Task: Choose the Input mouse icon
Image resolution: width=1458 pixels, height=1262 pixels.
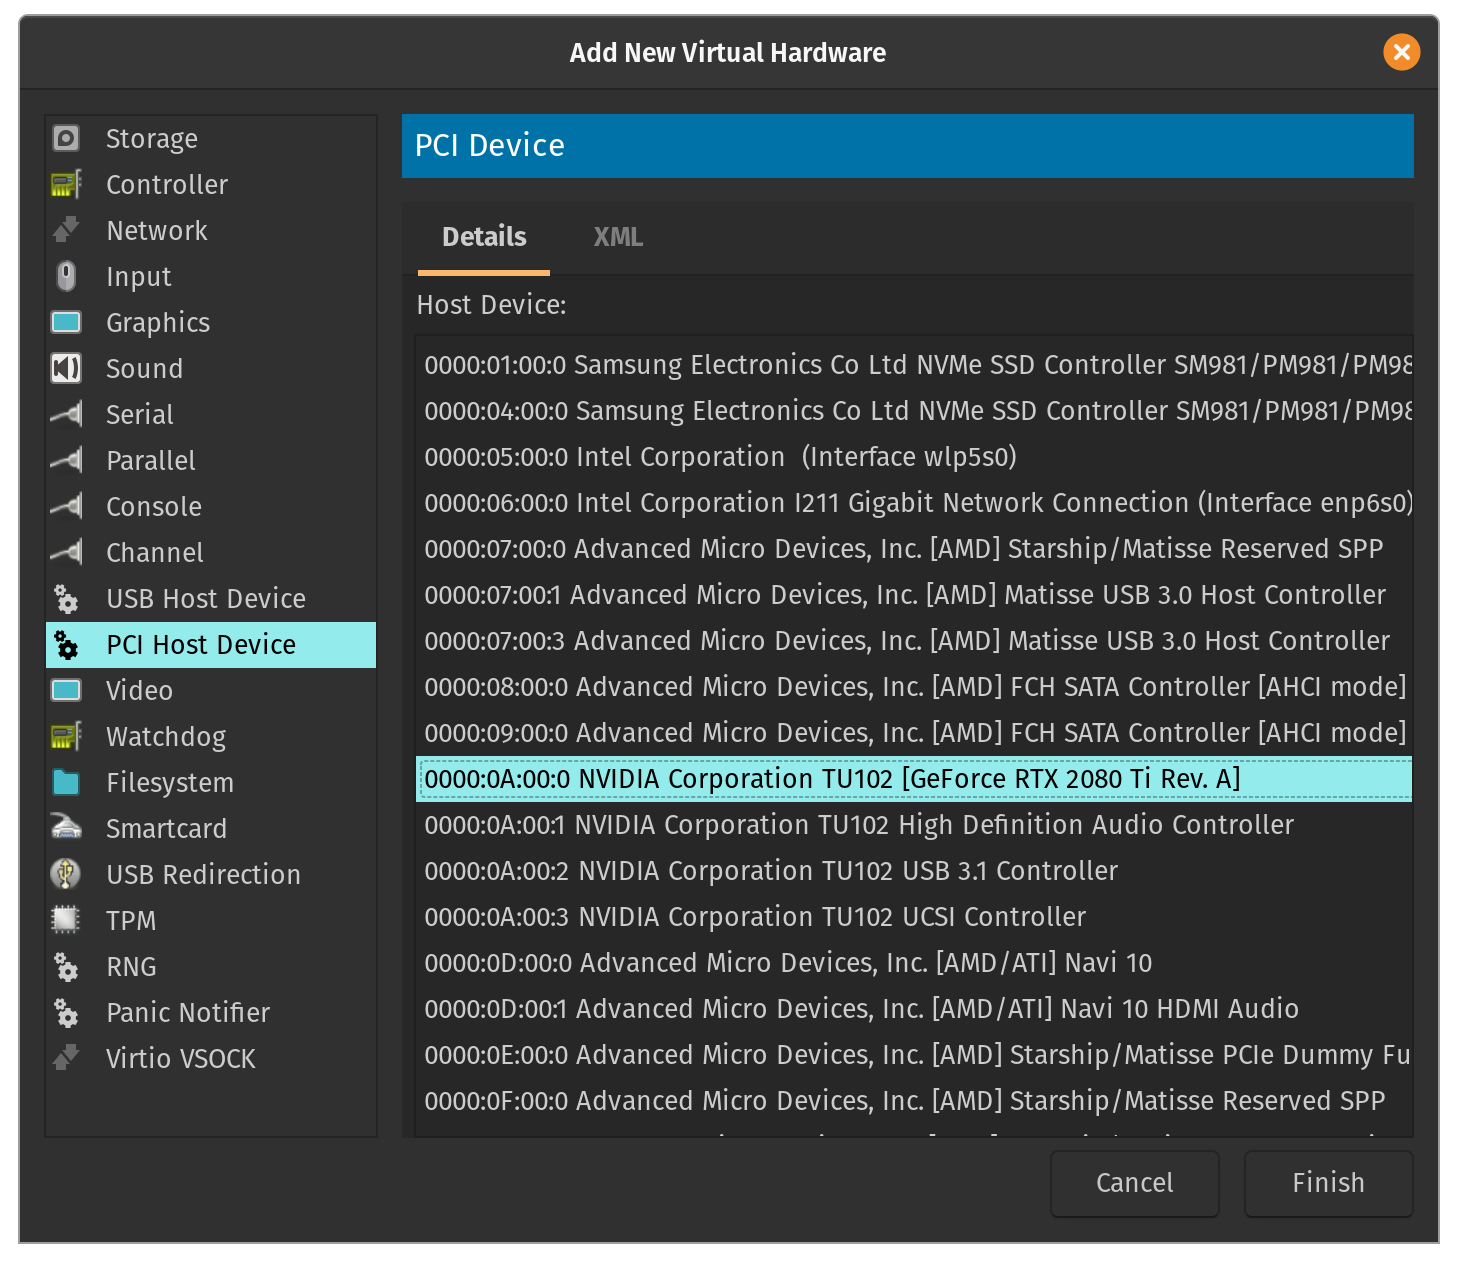Action: pos(66,276)
